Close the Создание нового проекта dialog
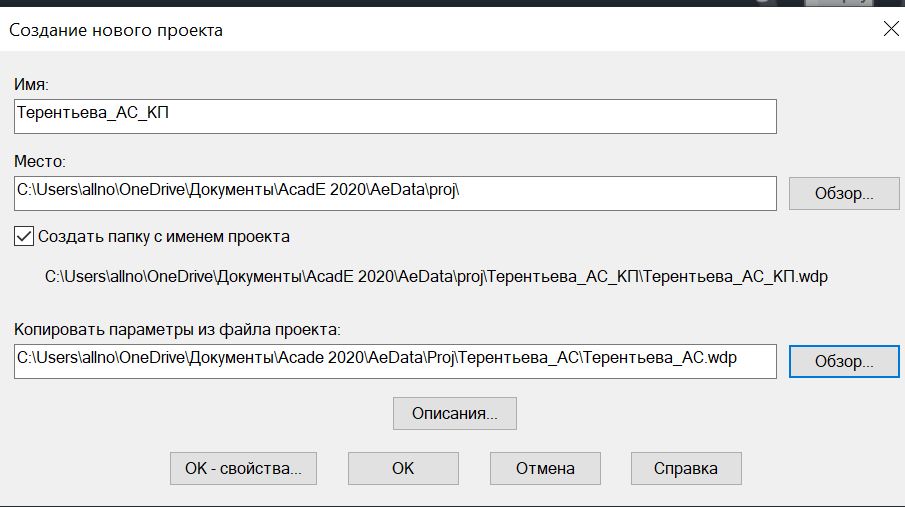Screen dimensions: 905x507 891,28
